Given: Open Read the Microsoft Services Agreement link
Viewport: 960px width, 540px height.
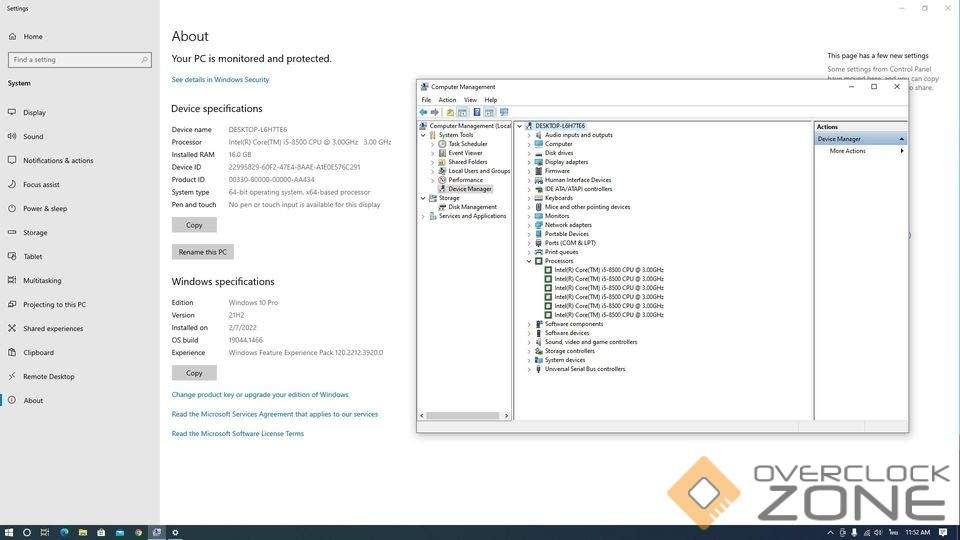Looking at the screenshot, I should 275,414.
